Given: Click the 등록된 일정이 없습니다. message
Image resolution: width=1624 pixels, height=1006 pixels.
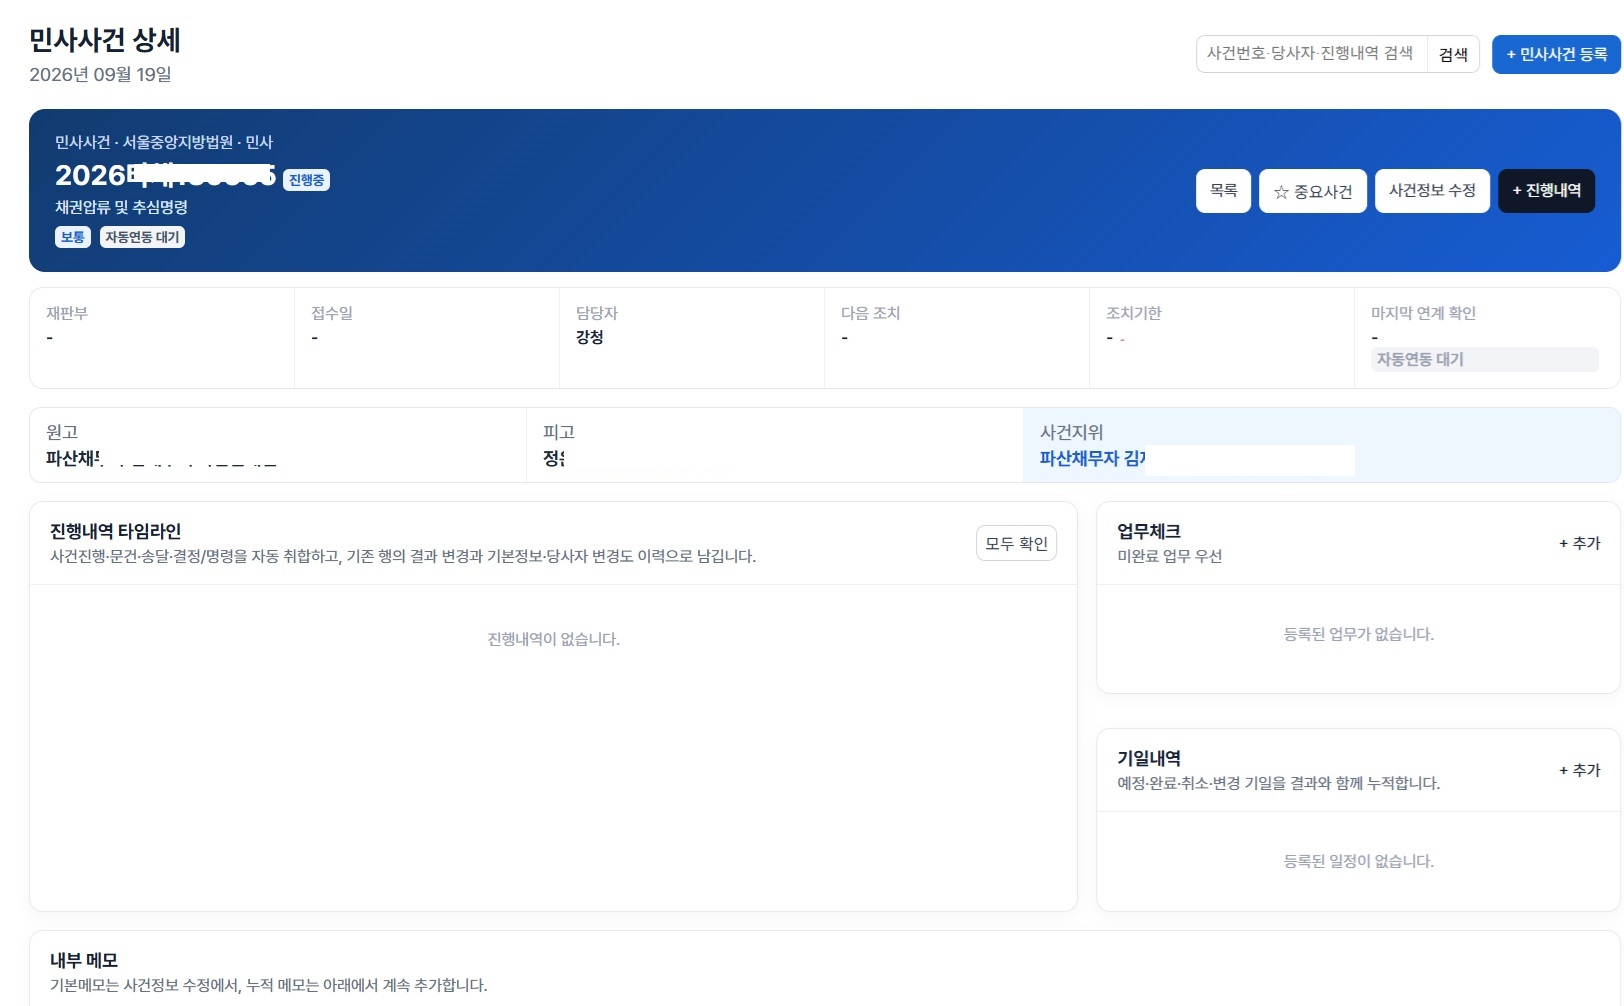Looking at the screenshot, I should [1359, 861].
